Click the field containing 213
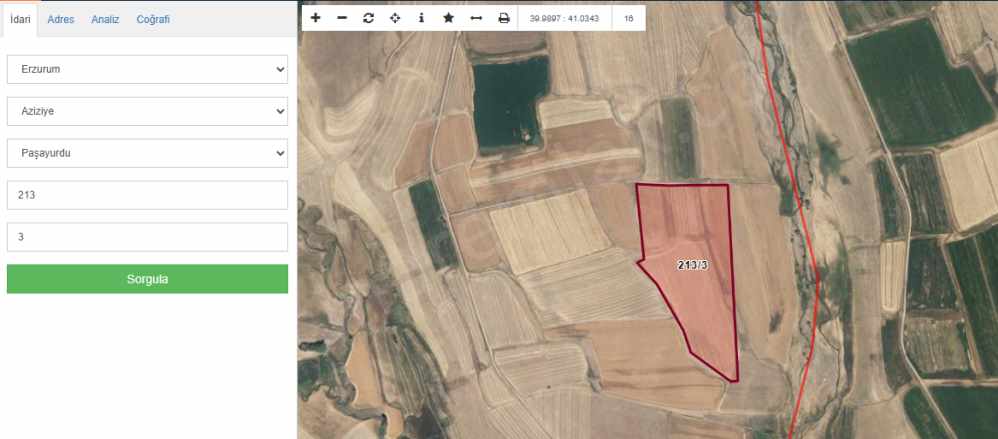This screenshot has height=439, width=998. click(147, 196)
